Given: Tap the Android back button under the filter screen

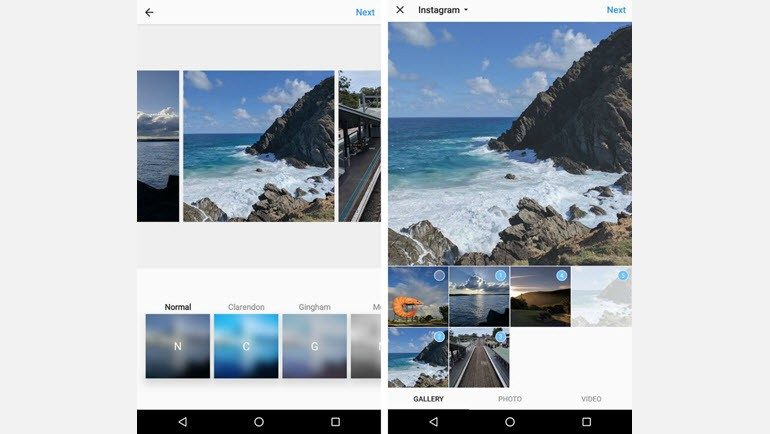Looking at the screenshot, I should [183, 422].
